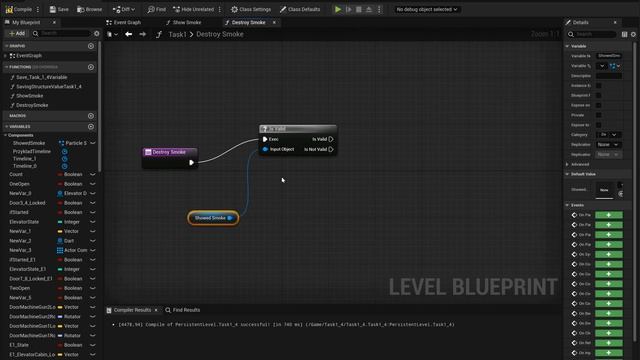Click the Step/advance frame button
The image size is (640, 360).
pyautogui.click(x=349, y=9)
